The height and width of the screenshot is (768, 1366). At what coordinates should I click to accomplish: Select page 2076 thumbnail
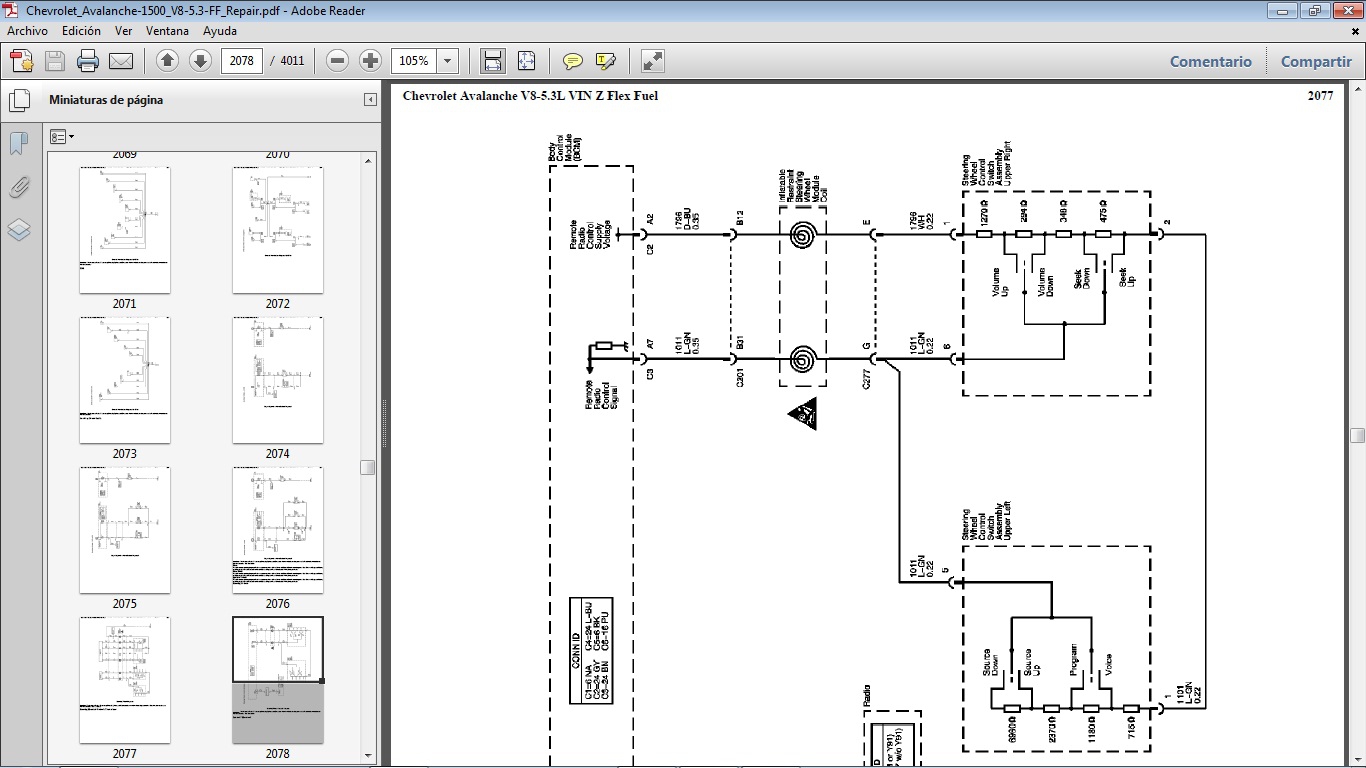[x=278, y=530]
